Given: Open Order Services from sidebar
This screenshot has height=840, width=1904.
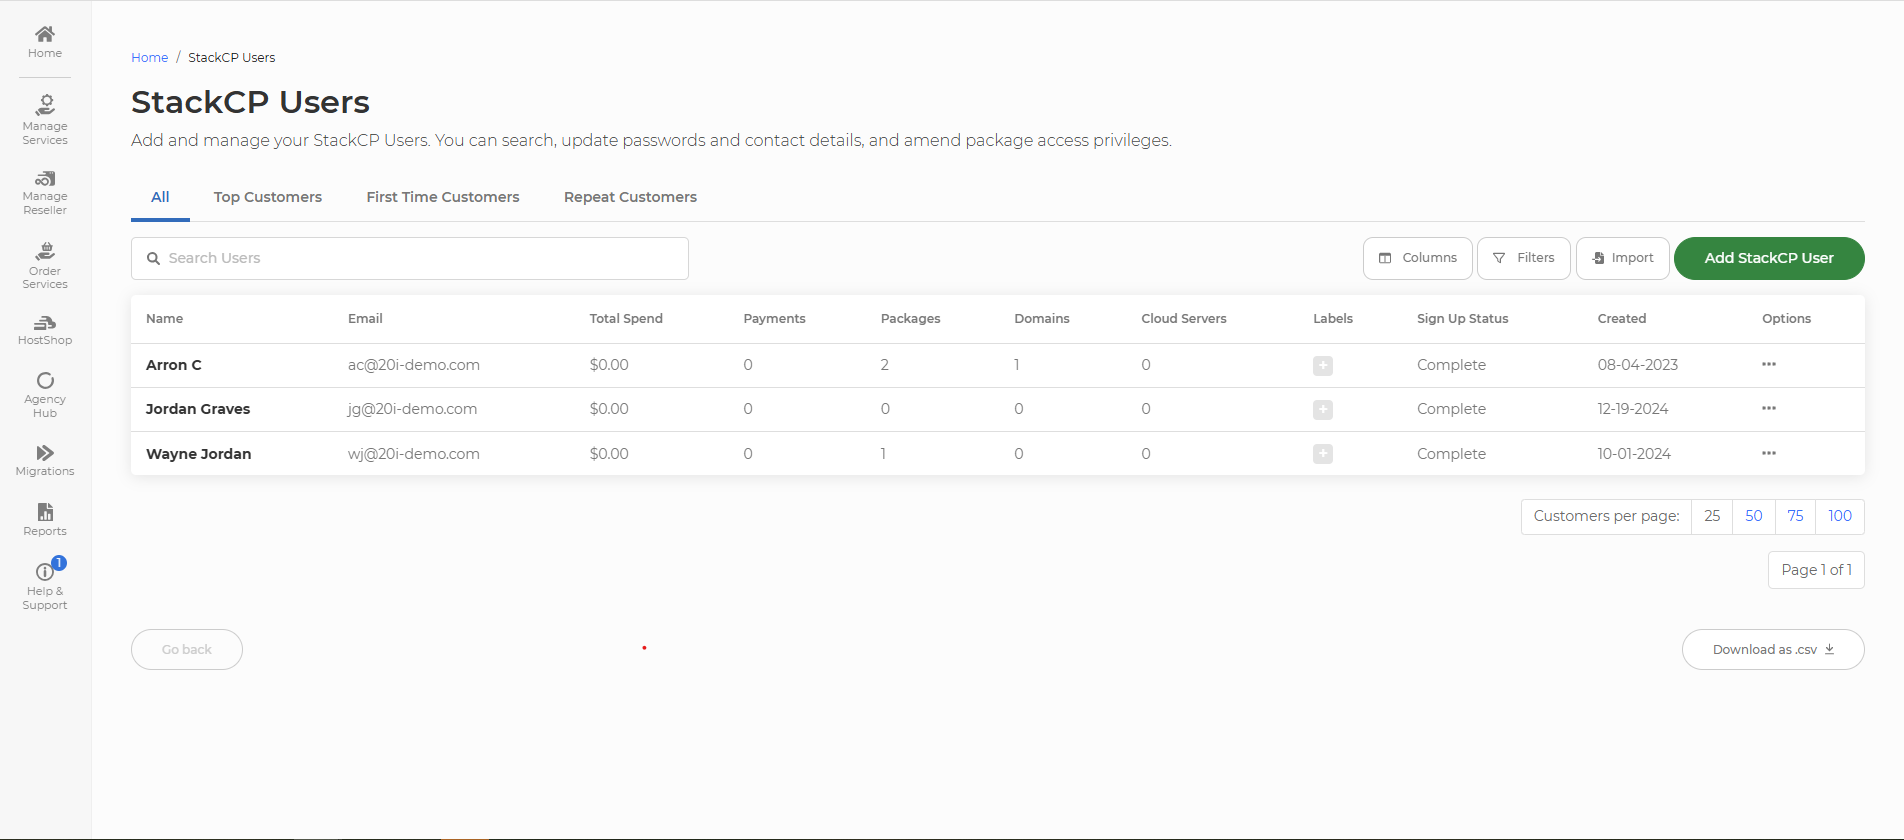Looking at the screenshot, I should 45,265.
